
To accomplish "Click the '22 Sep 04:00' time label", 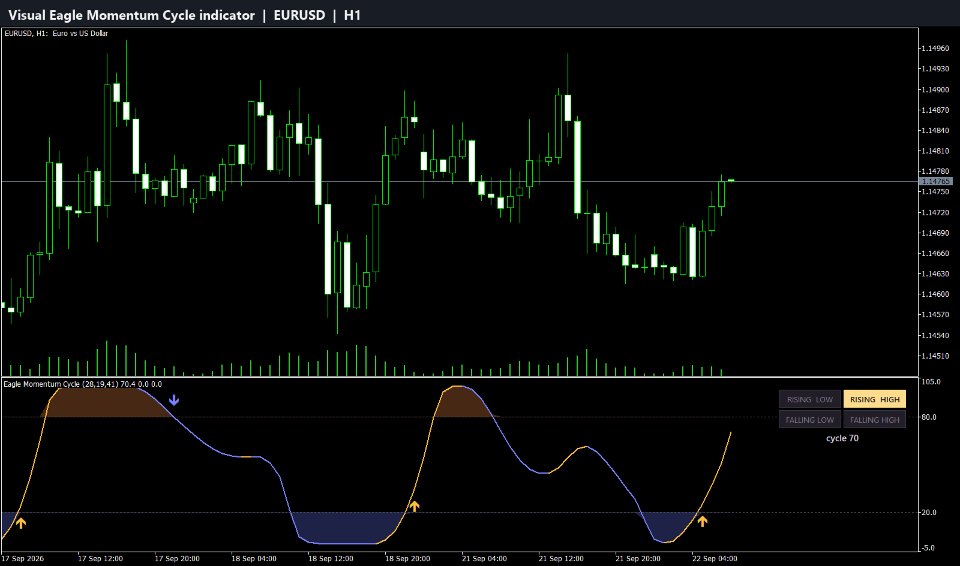I will point(714,559).
